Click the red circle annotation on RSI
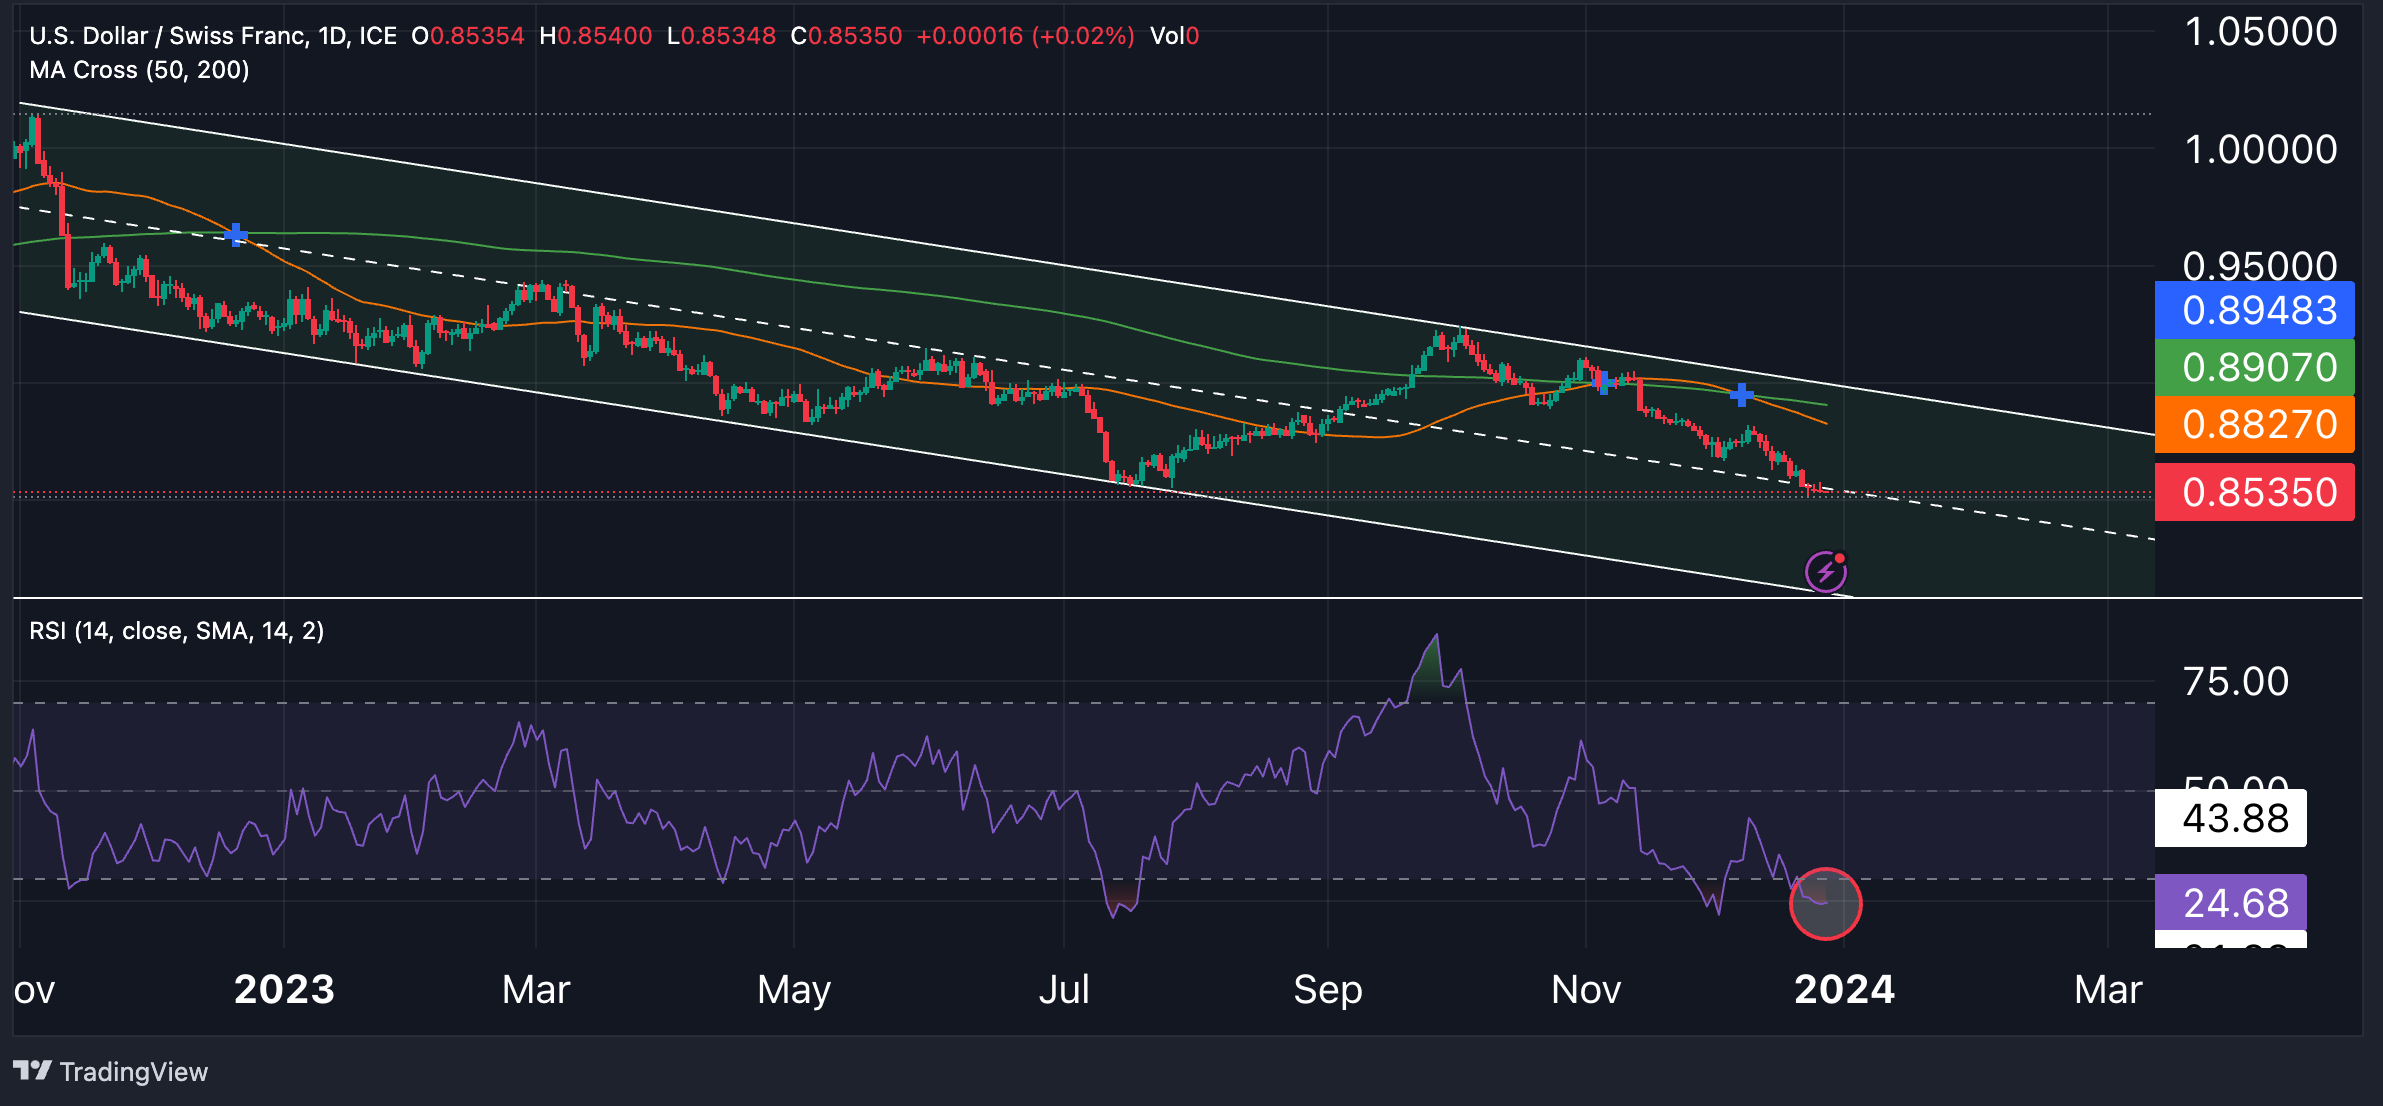 click(1825, 904)
